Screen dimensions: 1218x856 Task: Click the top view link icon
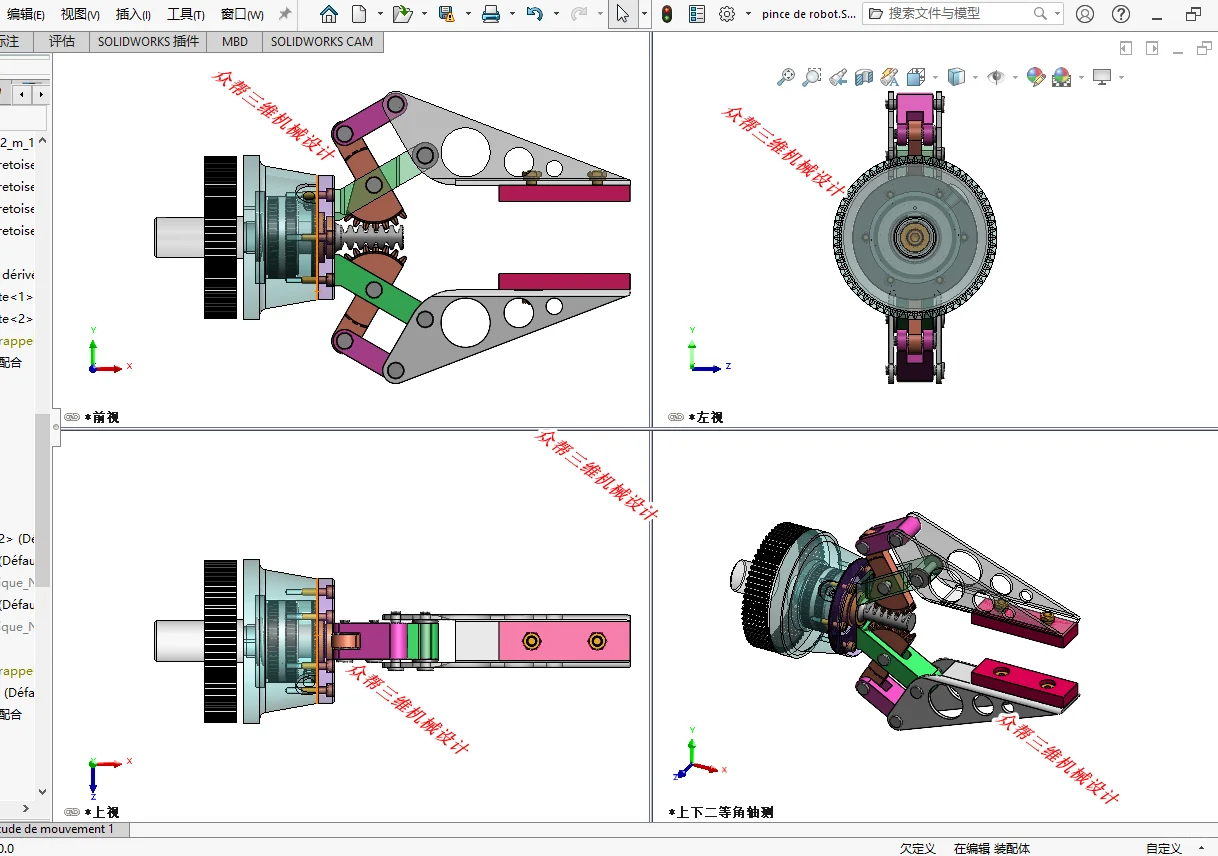tap(71, 812)
